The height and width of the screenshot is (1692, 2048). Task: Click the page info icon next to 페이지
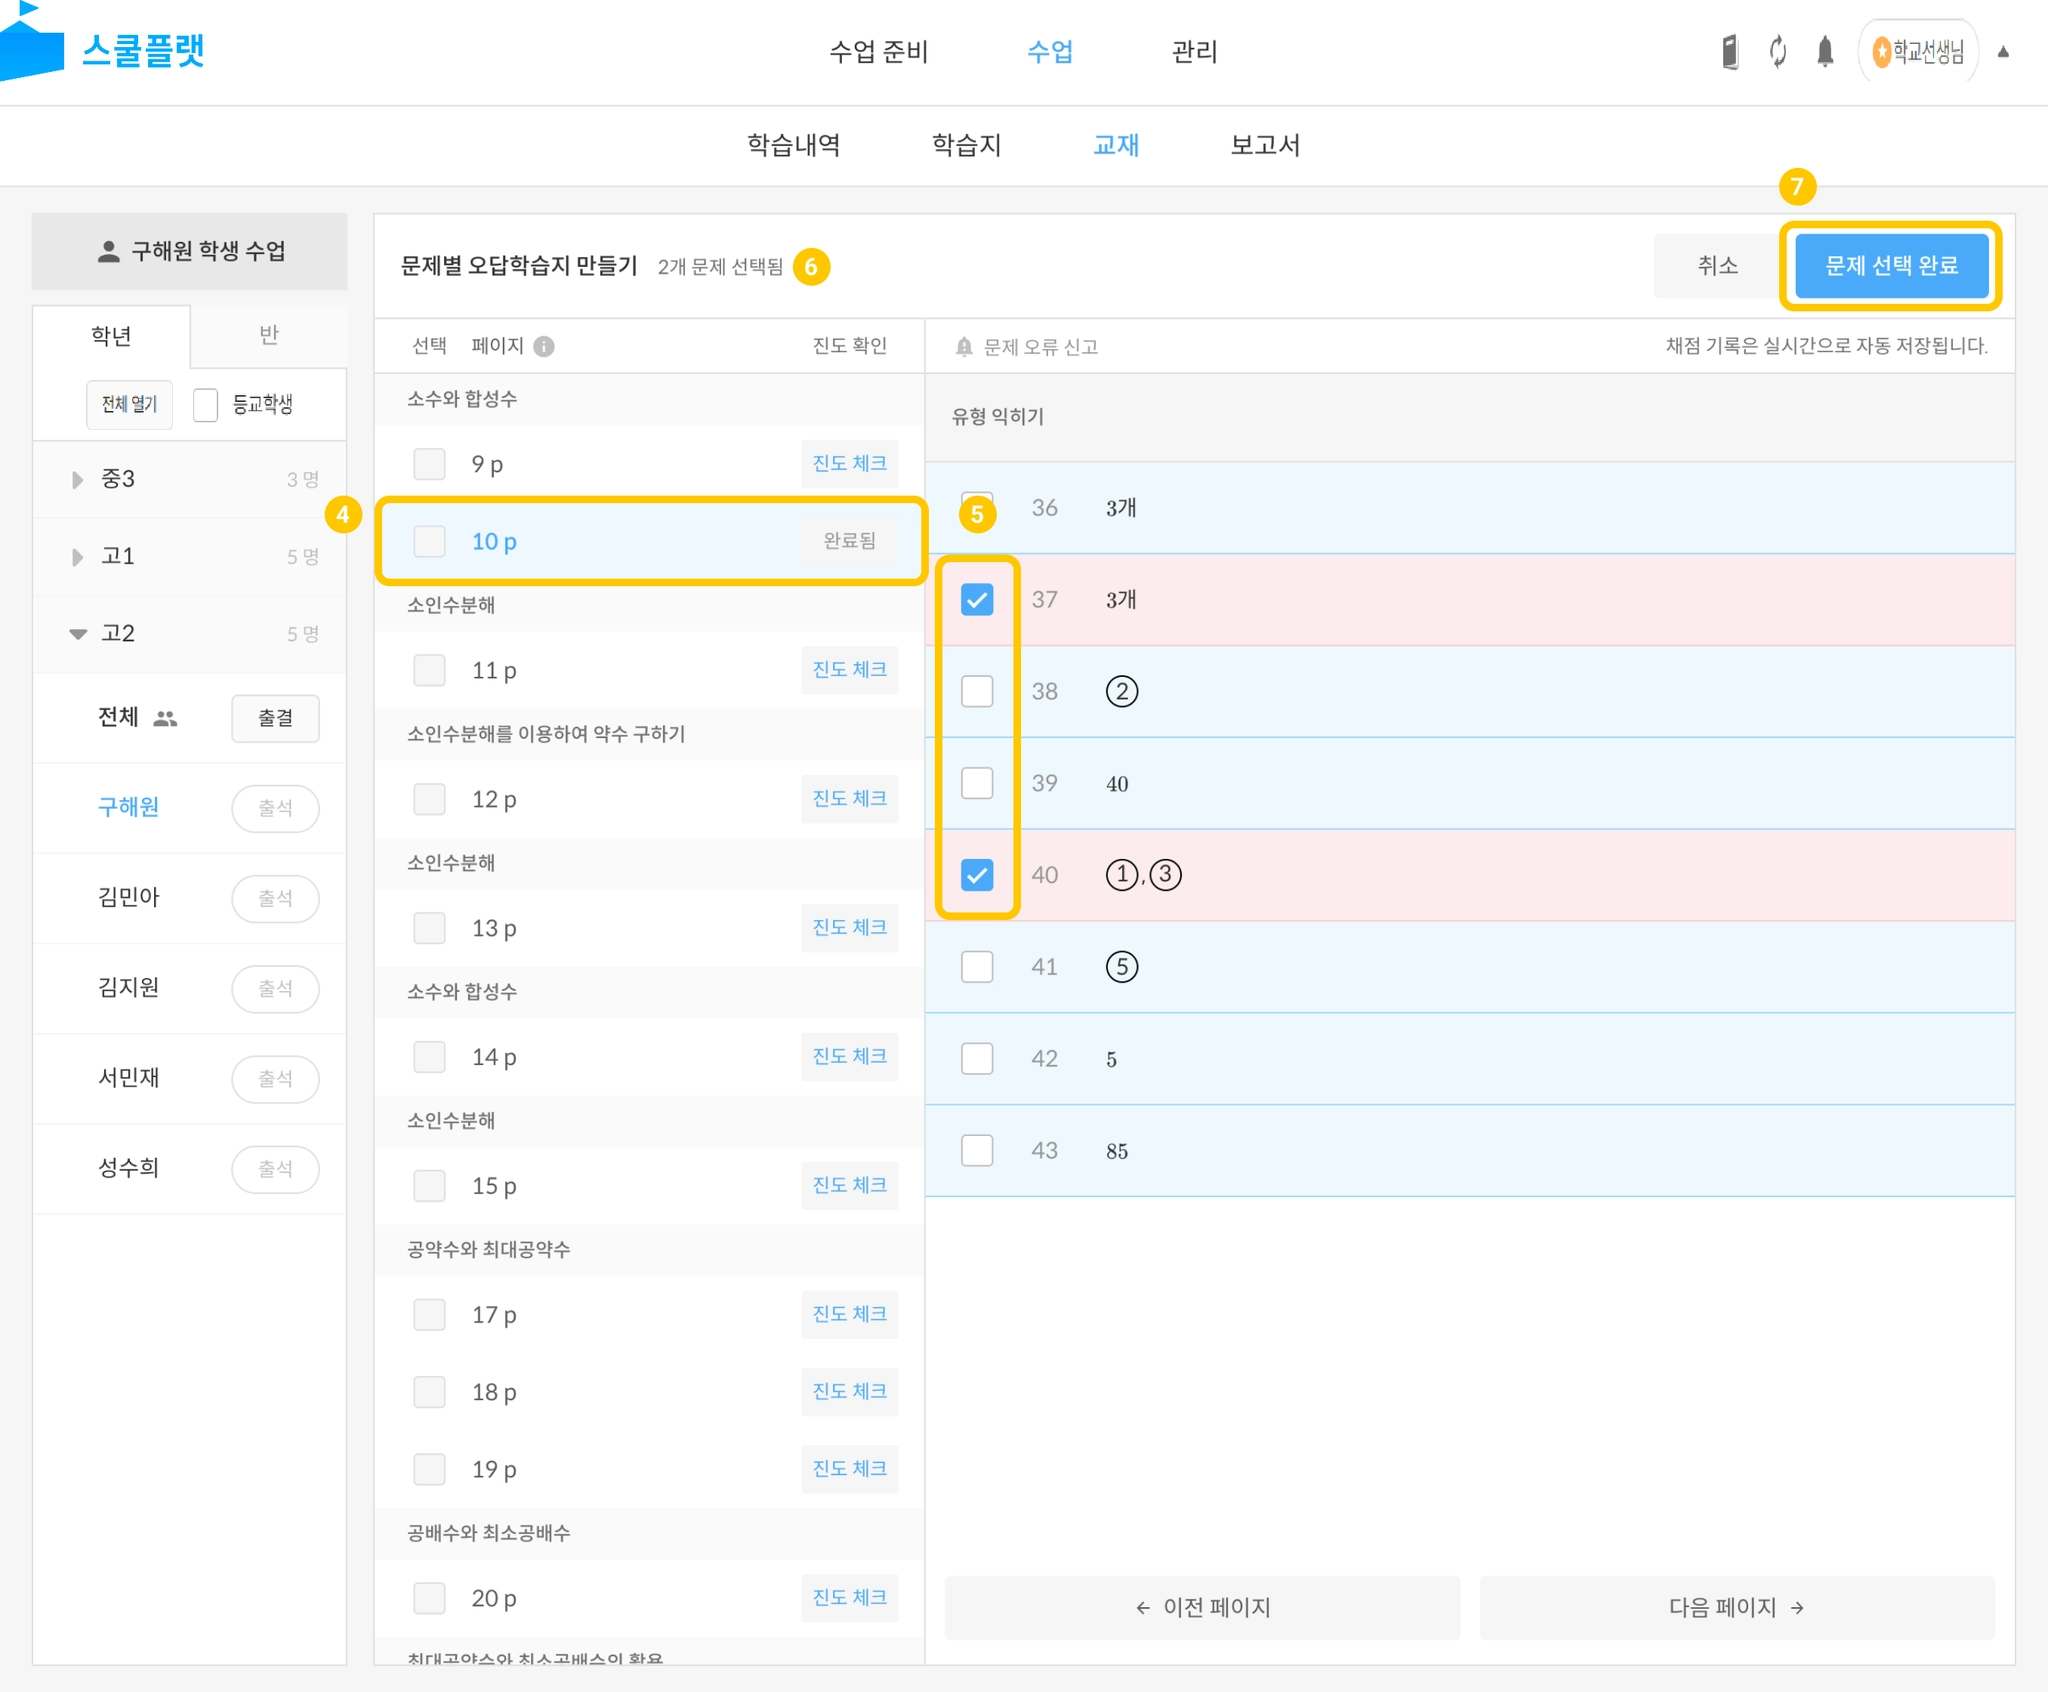point(544,346)
